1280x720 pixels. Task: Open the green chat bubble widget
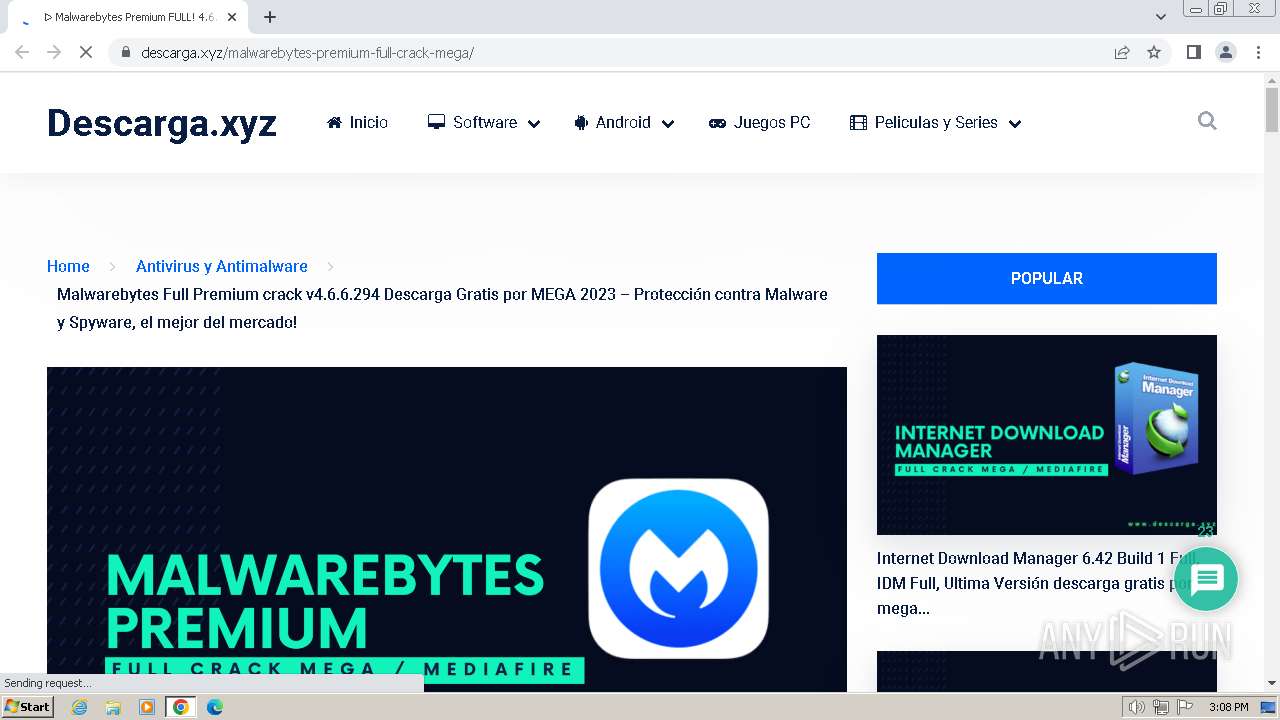[1205, 579]
